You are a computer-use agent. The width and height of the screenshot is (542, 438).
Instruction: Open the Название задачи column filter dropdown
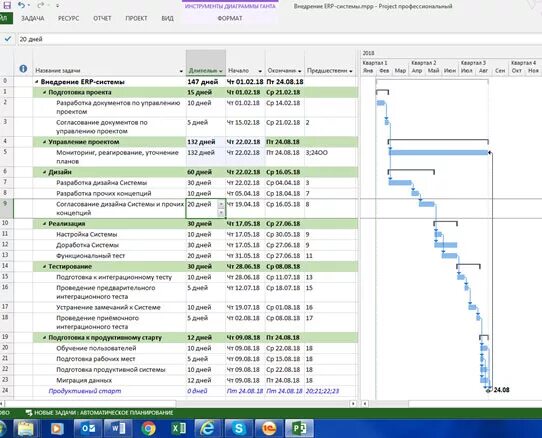point(181,71)
